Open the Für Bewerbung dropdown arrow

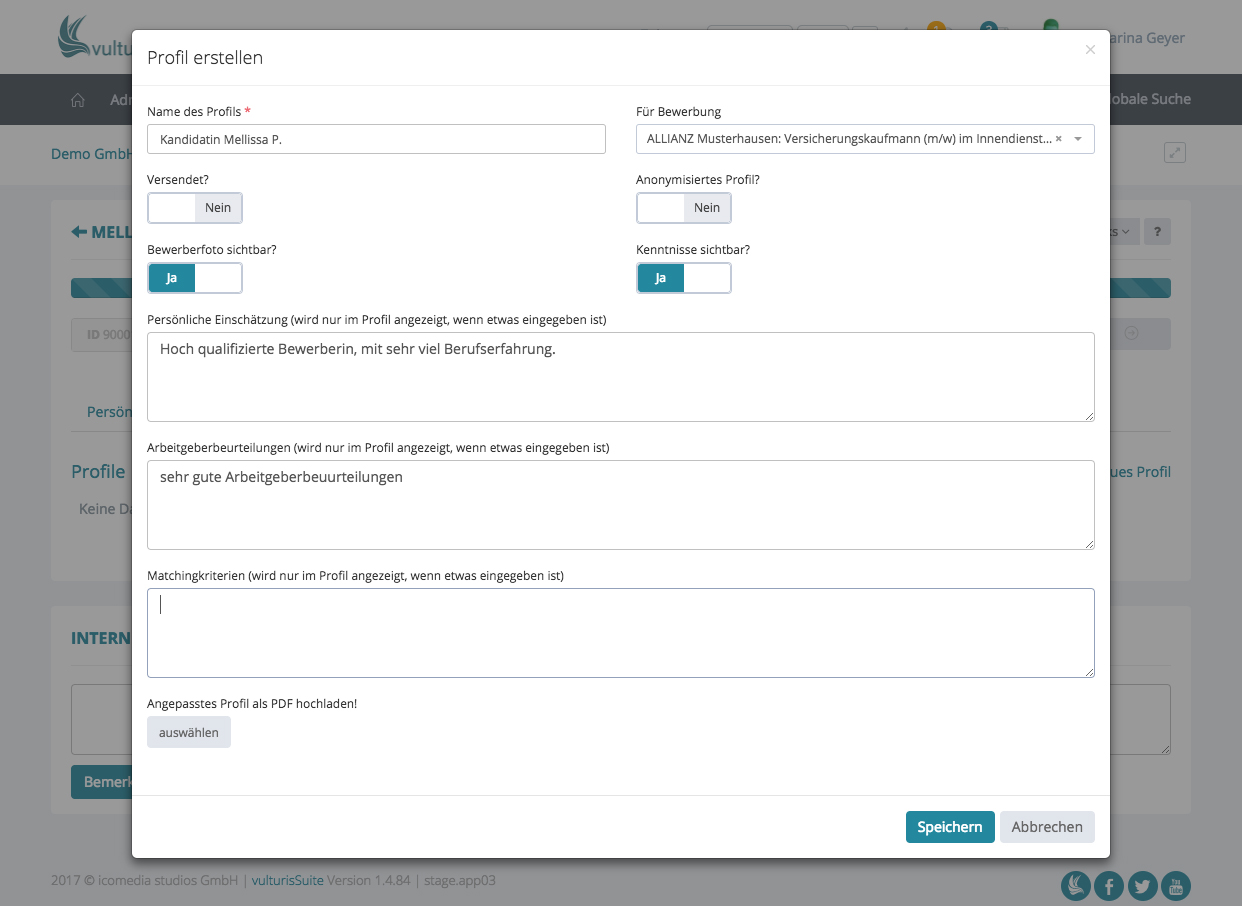(1078, 139)
